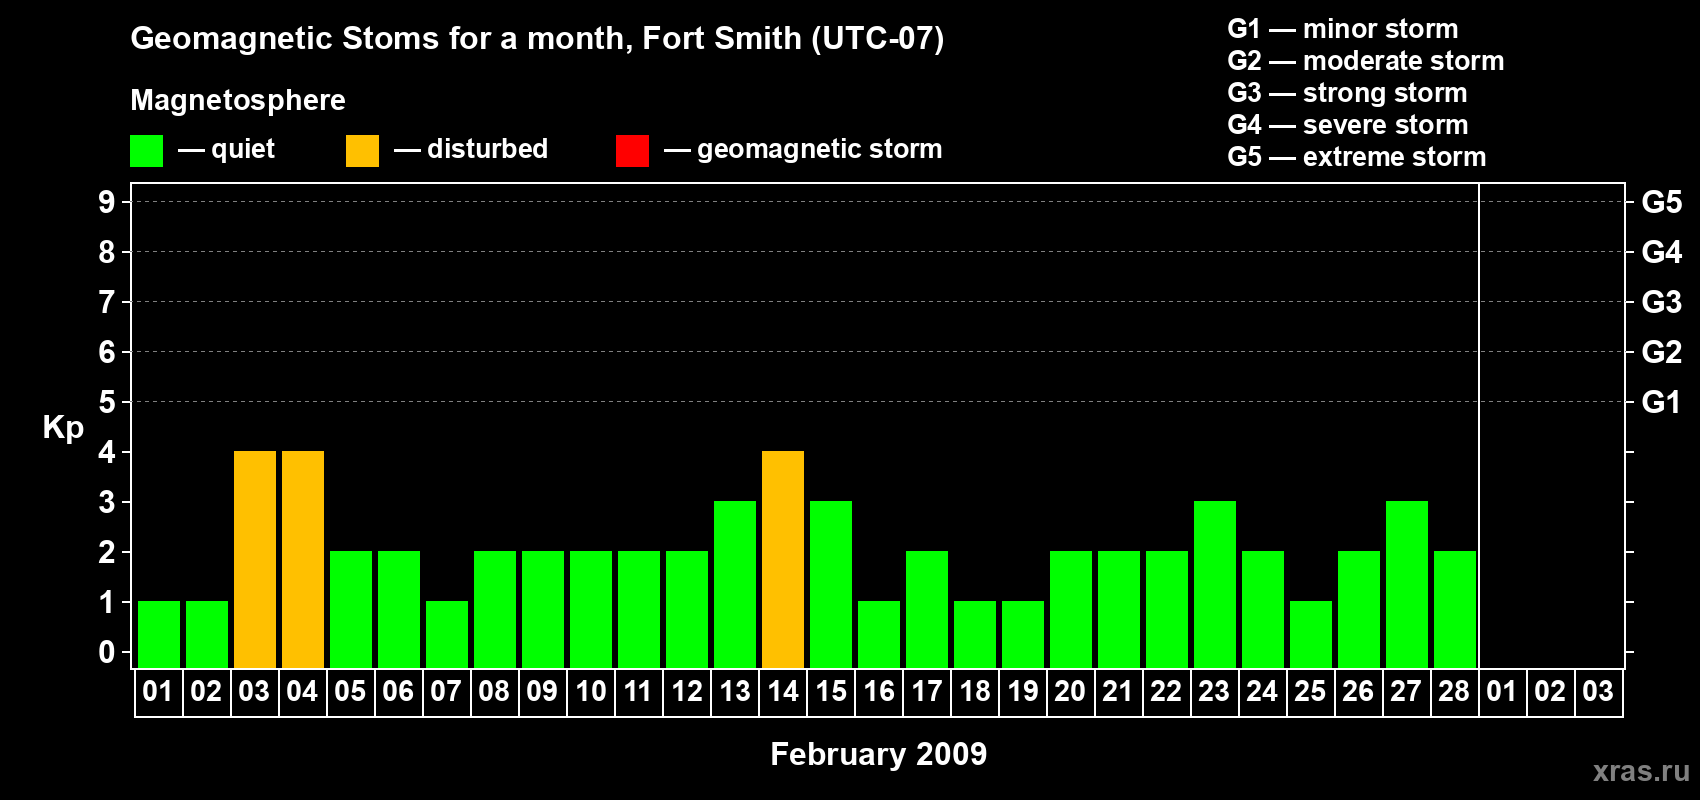Click the date label 11
Image resolution: width=1700 pixels, height=800 pixels.
(638, 691)
